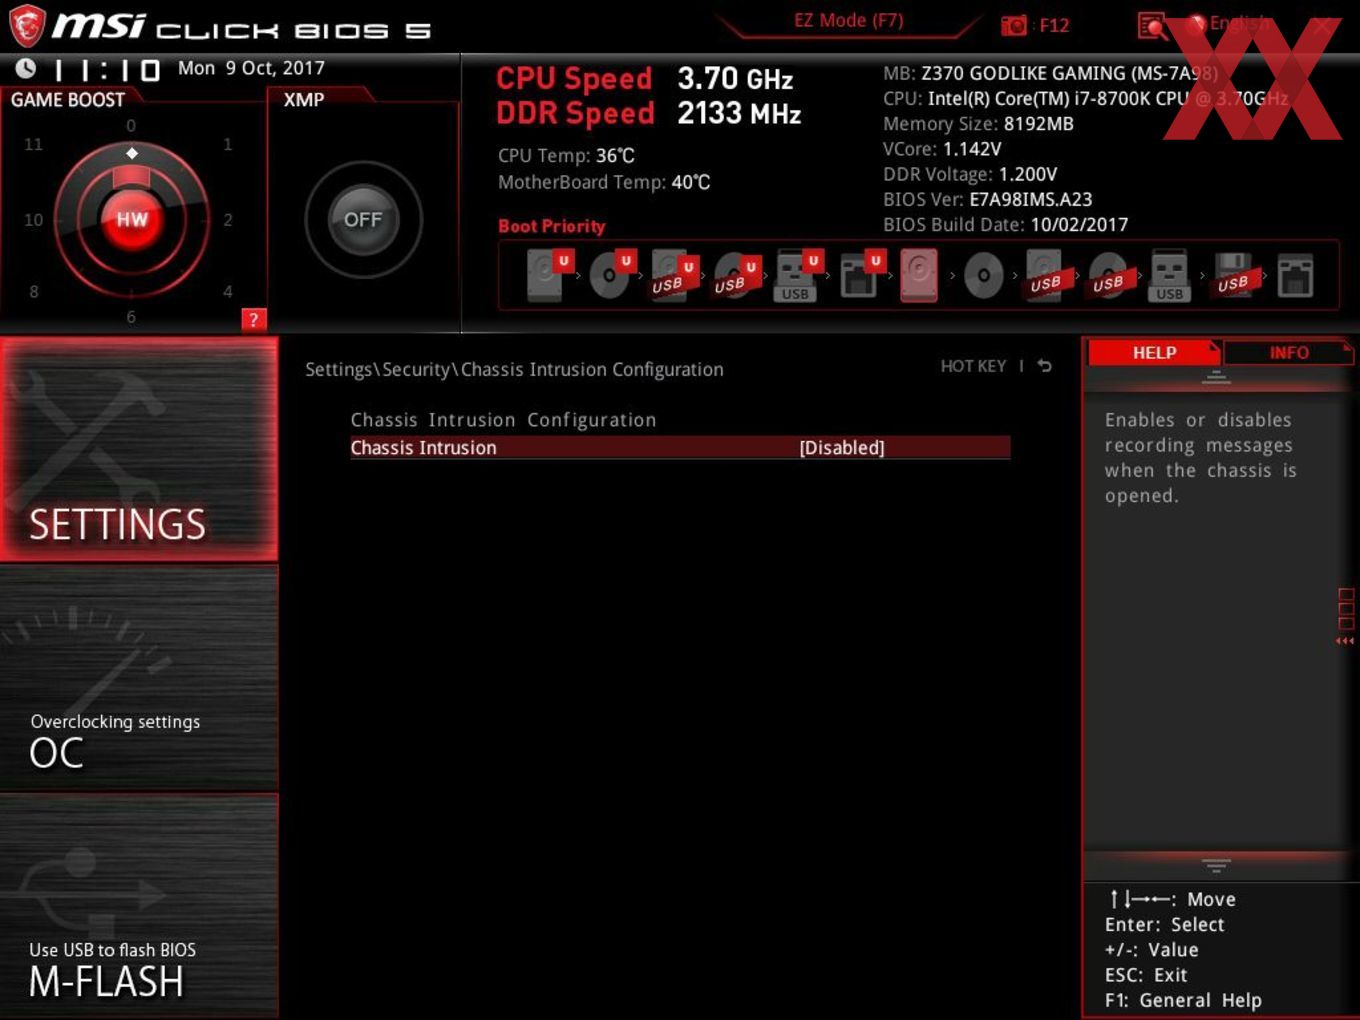Click the XMP panel label
The width and height of the screenshot is (1360, 1020).
click(x=304, y=100)
